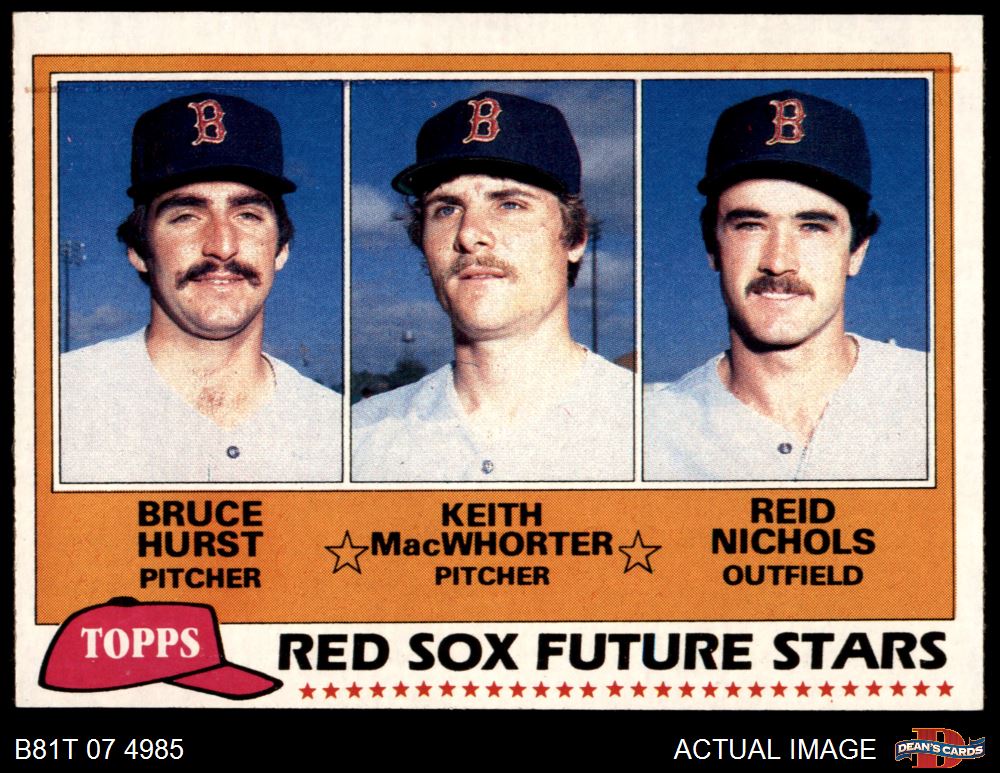Select Keith MacWhorter's portrait photo
The width and height of the screenshot is (1000, 773).
click(x=492, y=281)
